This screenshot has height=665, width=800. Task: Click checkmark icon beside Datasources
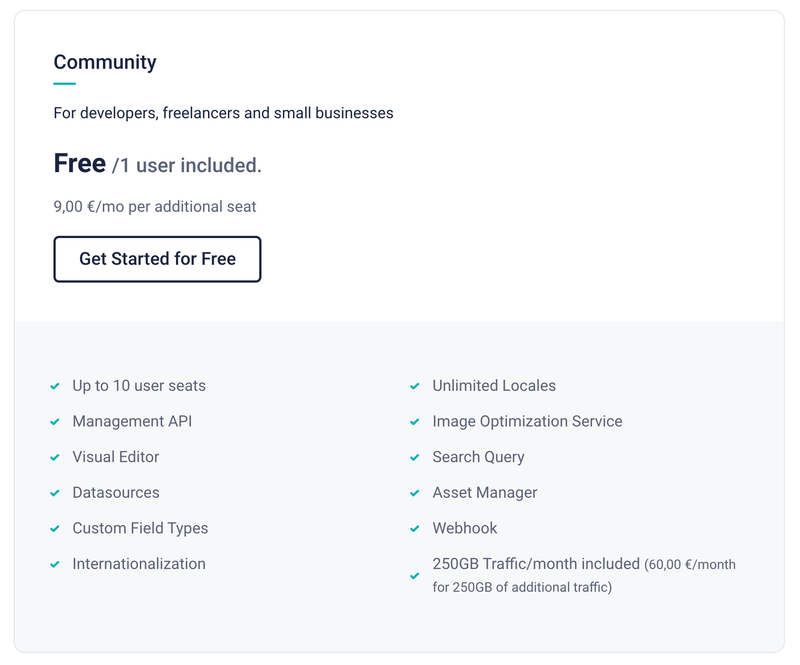tap(55, 493)
